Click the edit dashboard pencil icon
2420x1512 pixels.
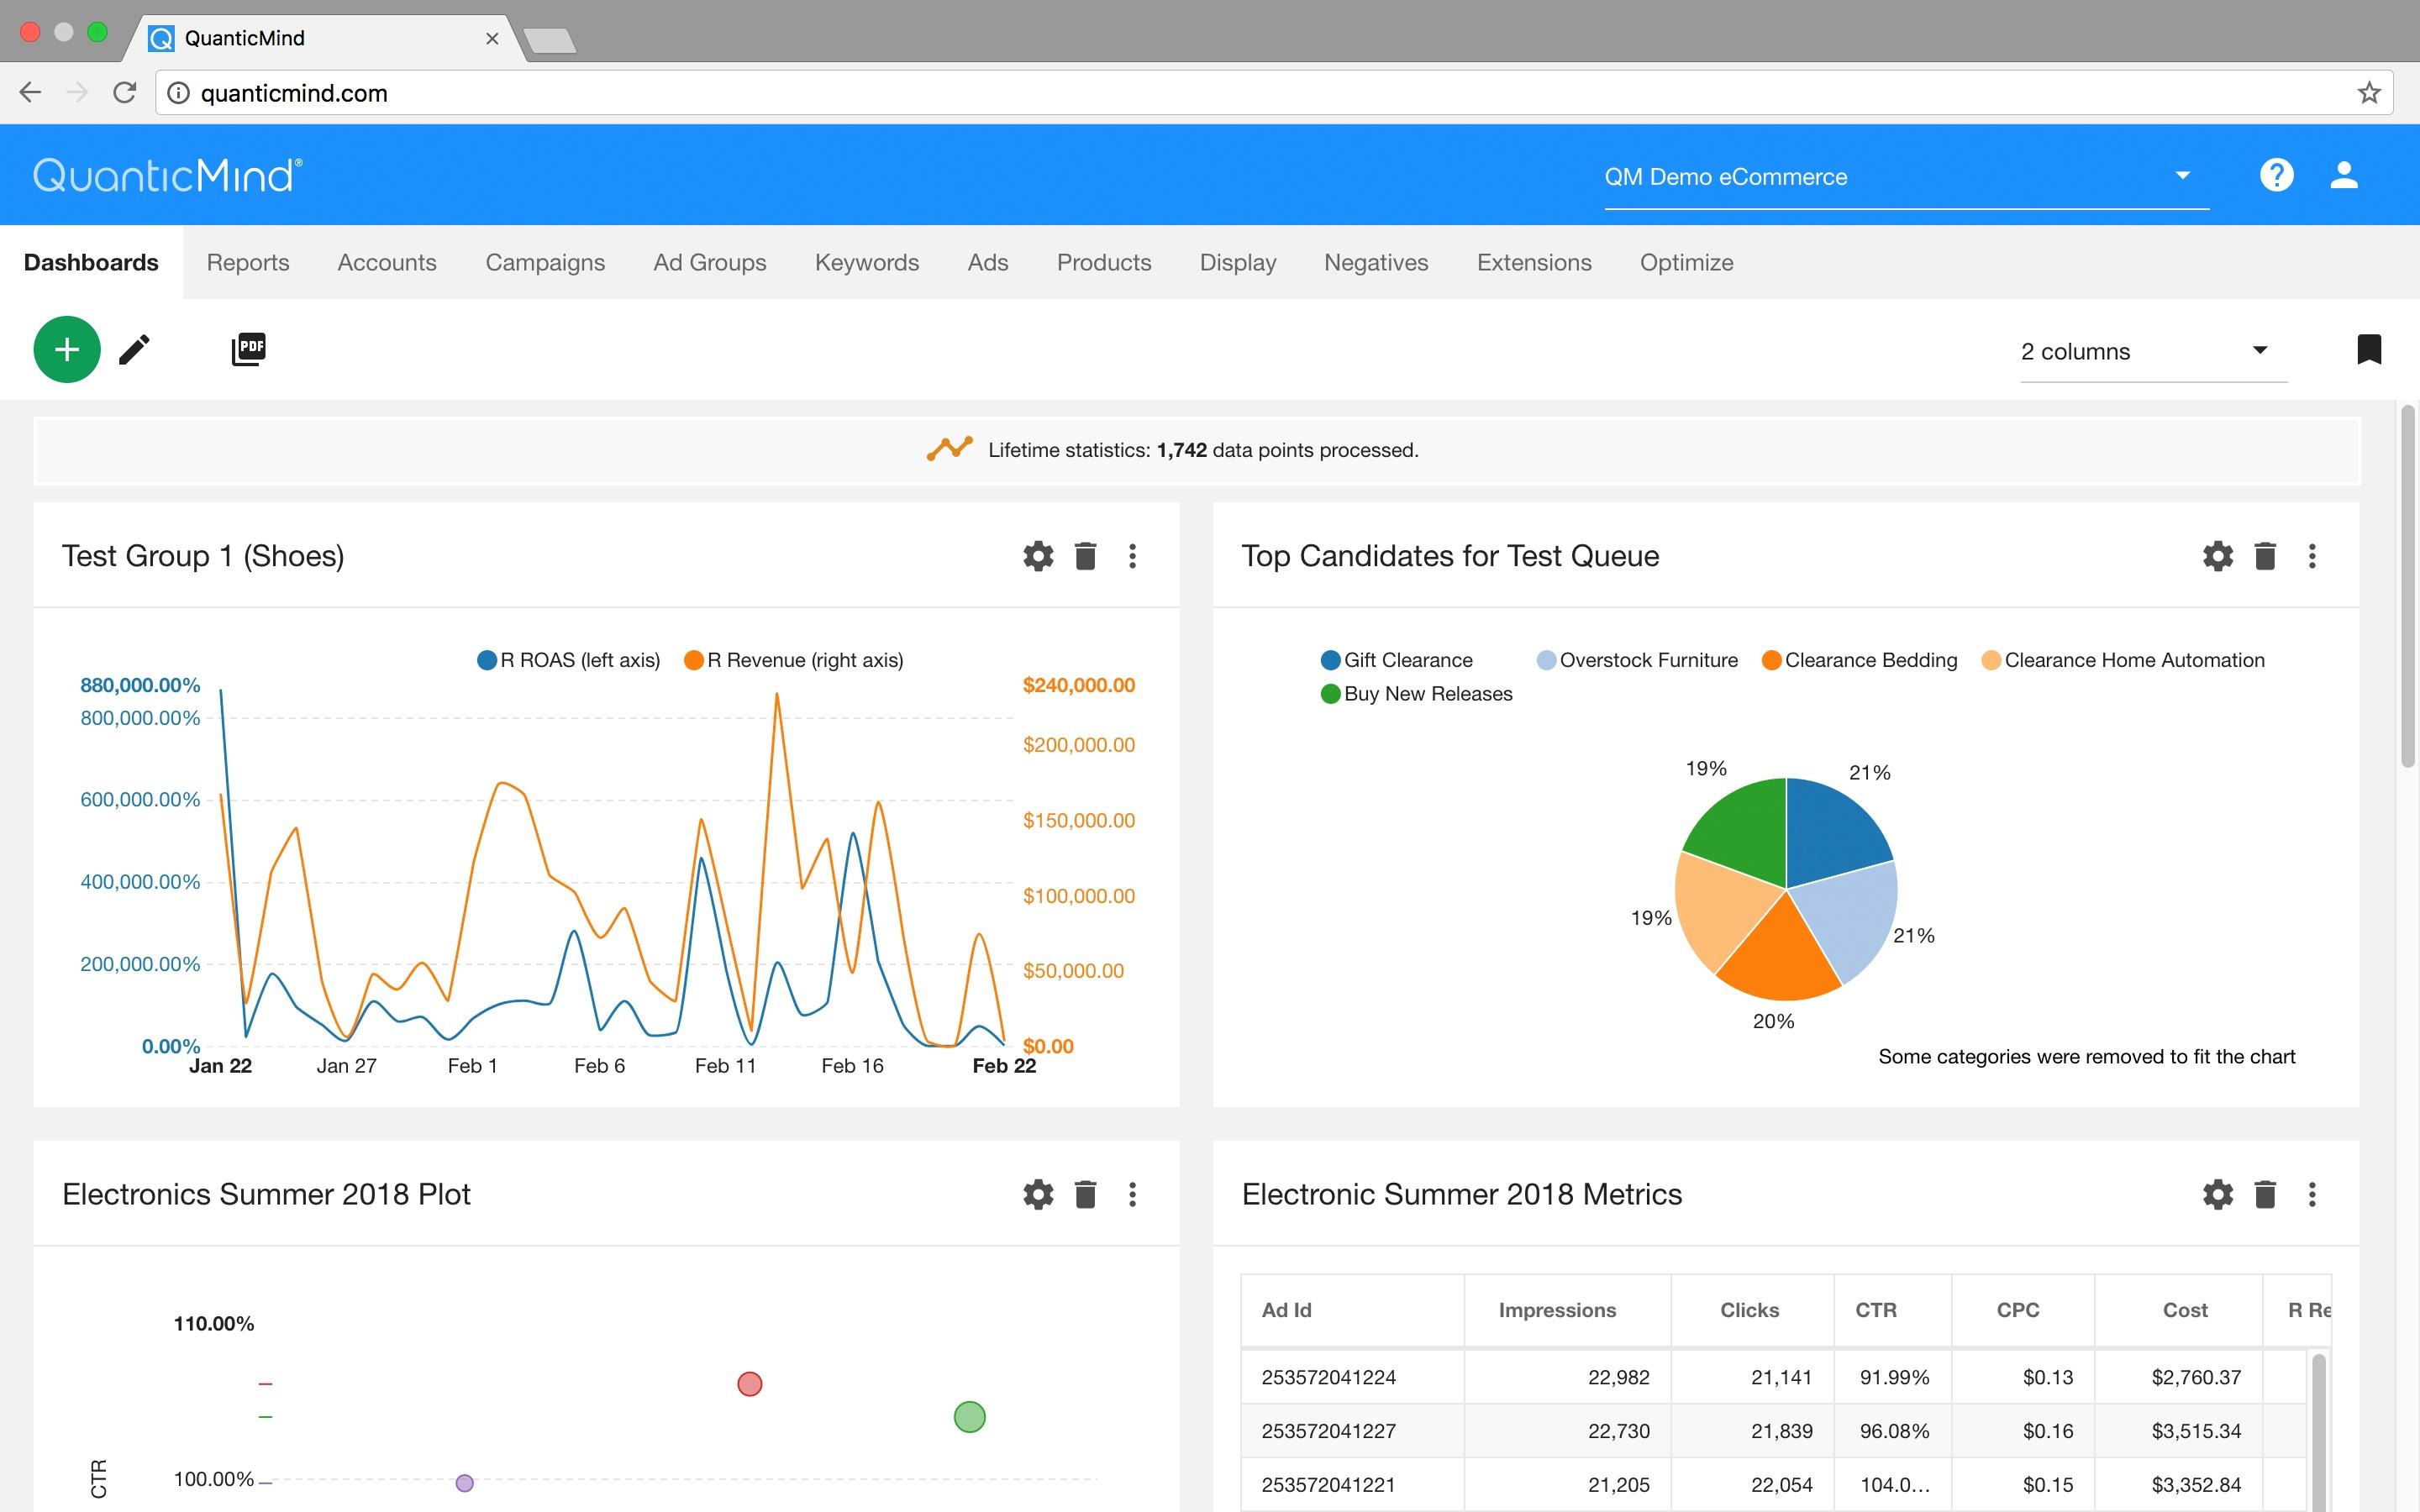click(134, 349)
